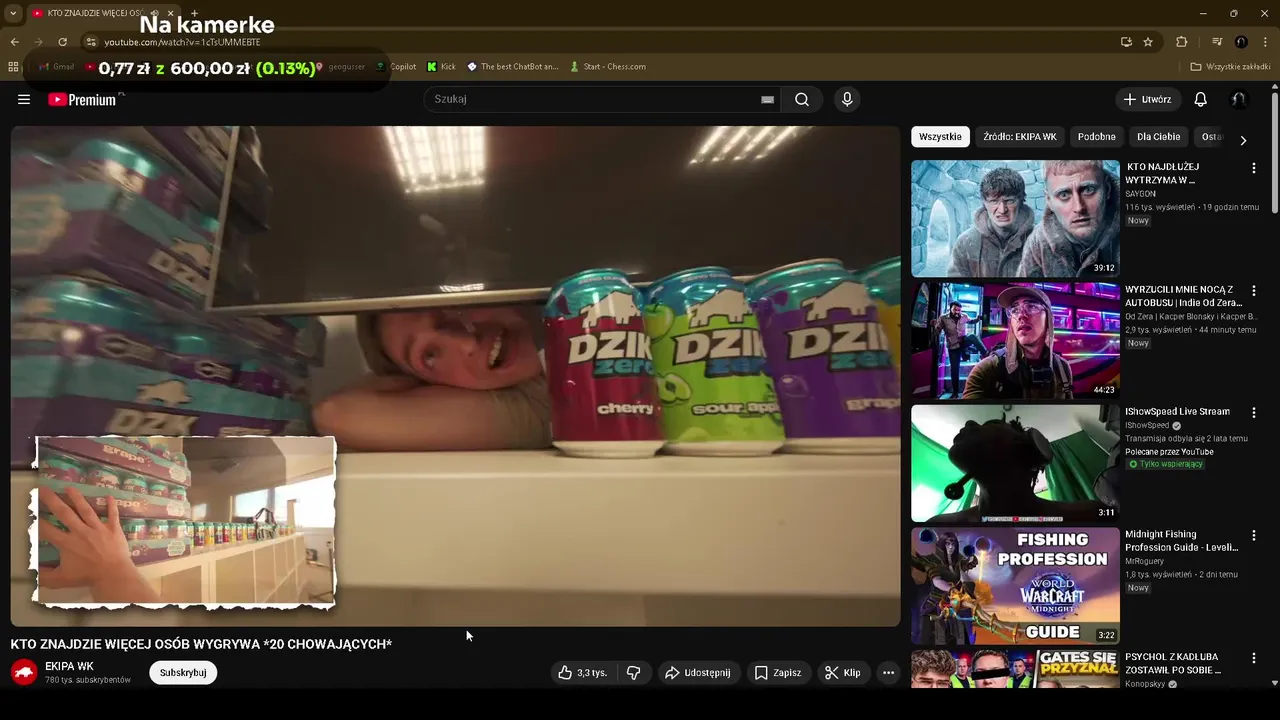
Task: Open options for Midnight Fishing Profession Guide
Action: [1253, 536]
